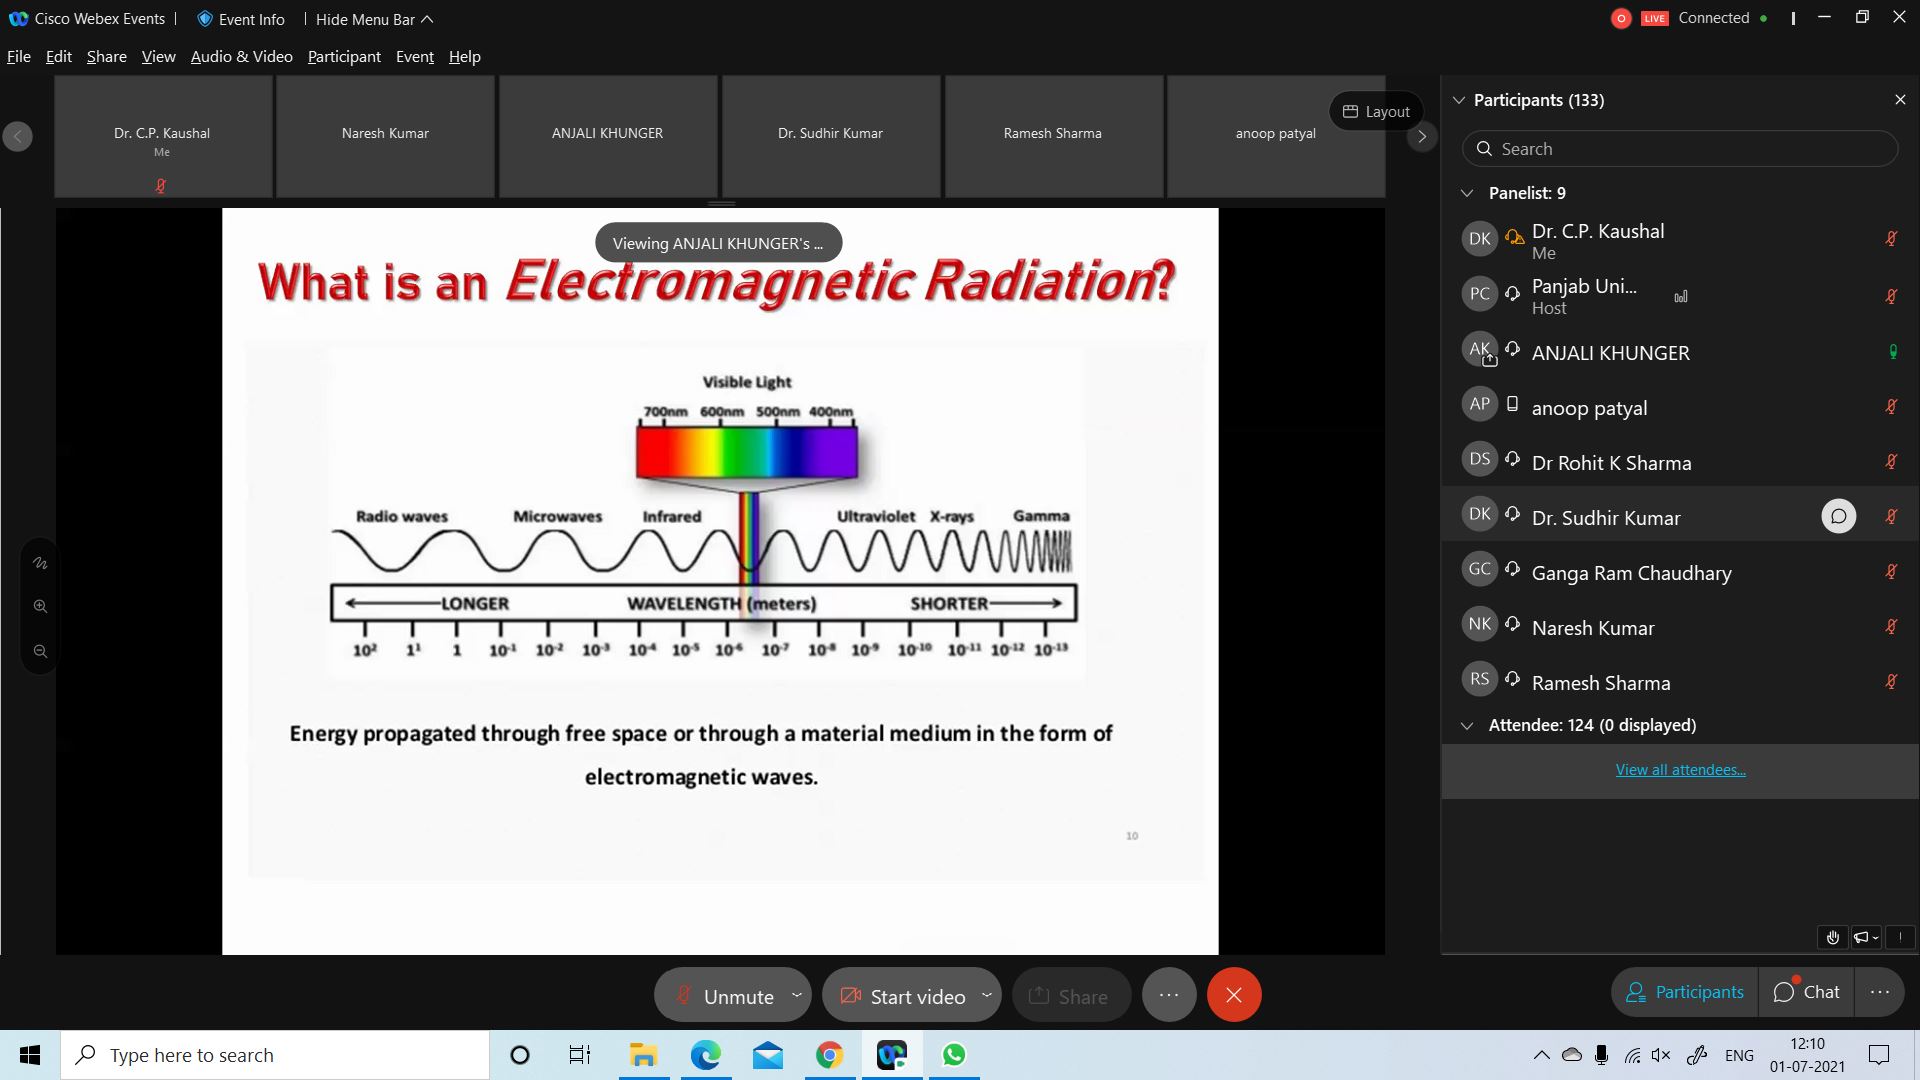Screen dimensions: 1920x1080
Task: Open chat with Dr. Sudhir Kumar
Action: click(1838, 516)
